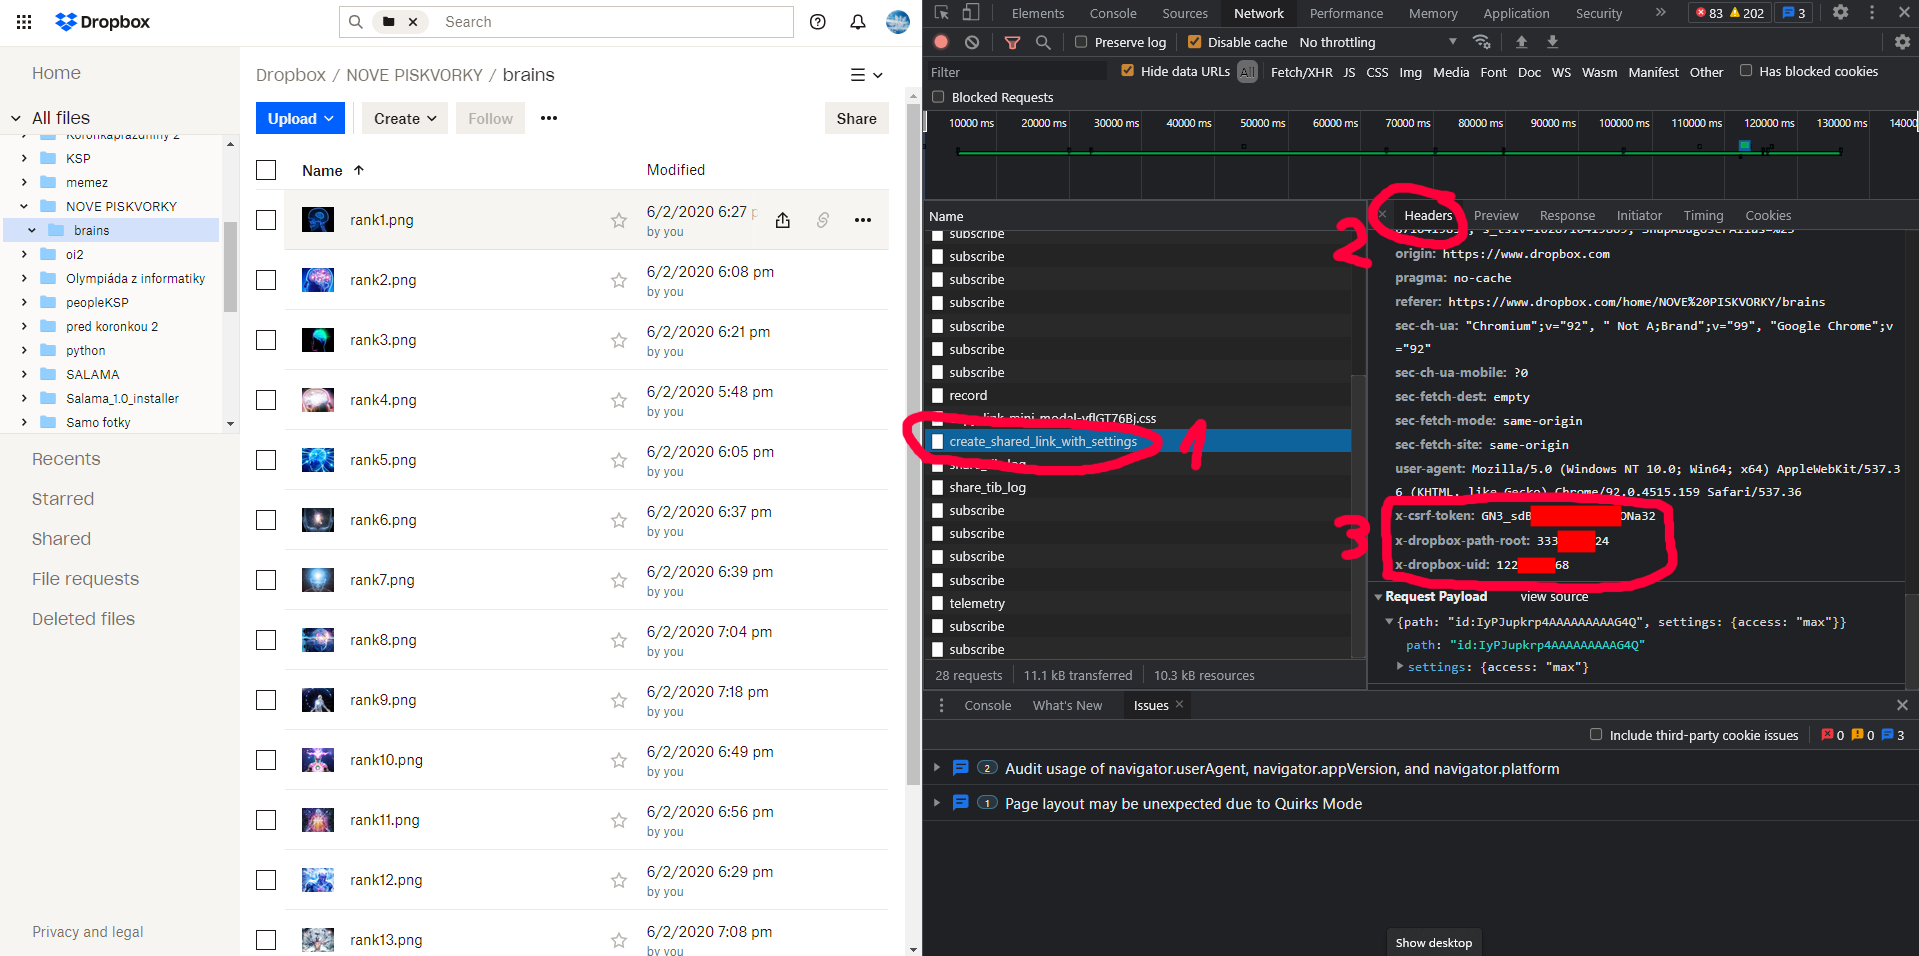The width and height of the screenshot is (1919, 956).
Task: Open the Timing tab of request
Action: (x=1703, y=215)
